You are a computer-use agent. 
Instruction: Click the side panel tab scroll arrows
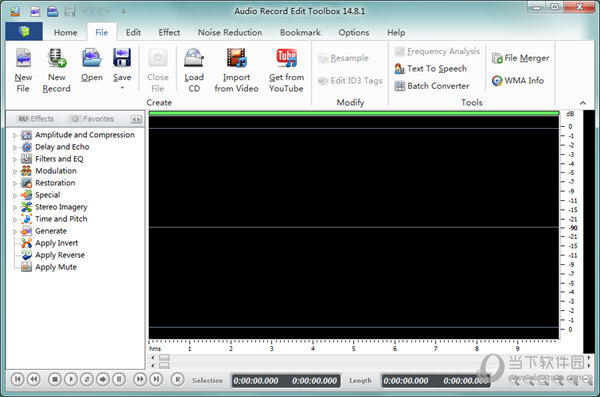coord(136,119)
